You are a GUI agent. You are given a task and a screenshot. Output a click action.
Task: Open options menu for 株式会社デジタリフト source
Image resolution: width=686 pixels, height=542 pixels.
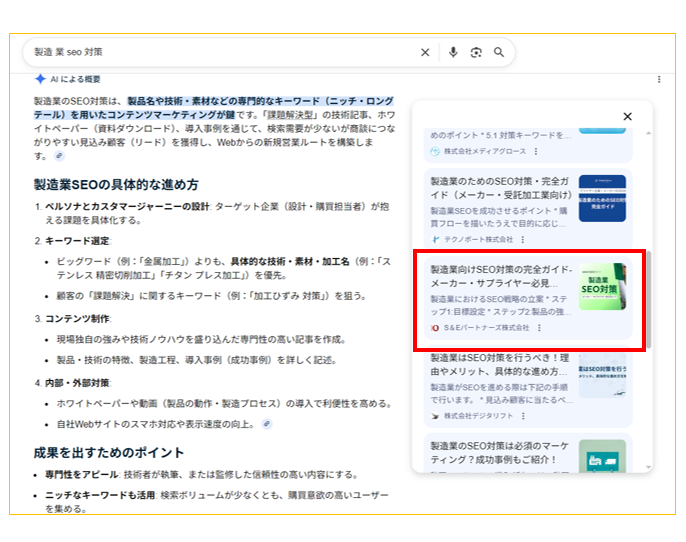click(523, 416)
